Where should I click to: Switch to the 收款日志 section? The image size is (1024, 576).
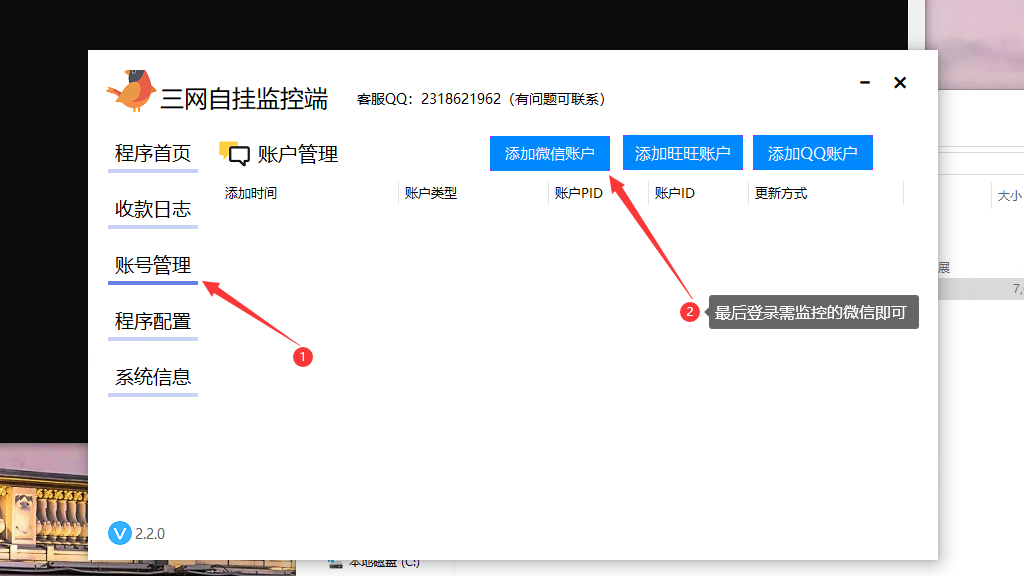point(152,210)
